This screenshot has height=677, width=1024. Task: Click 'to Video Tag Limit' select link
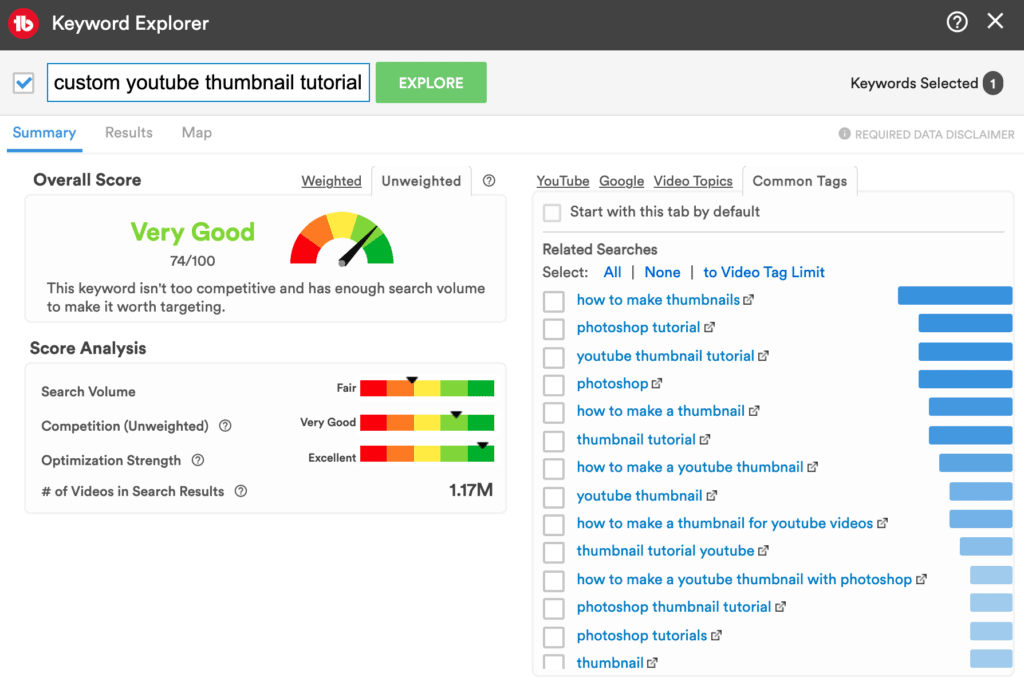point(764,272)
